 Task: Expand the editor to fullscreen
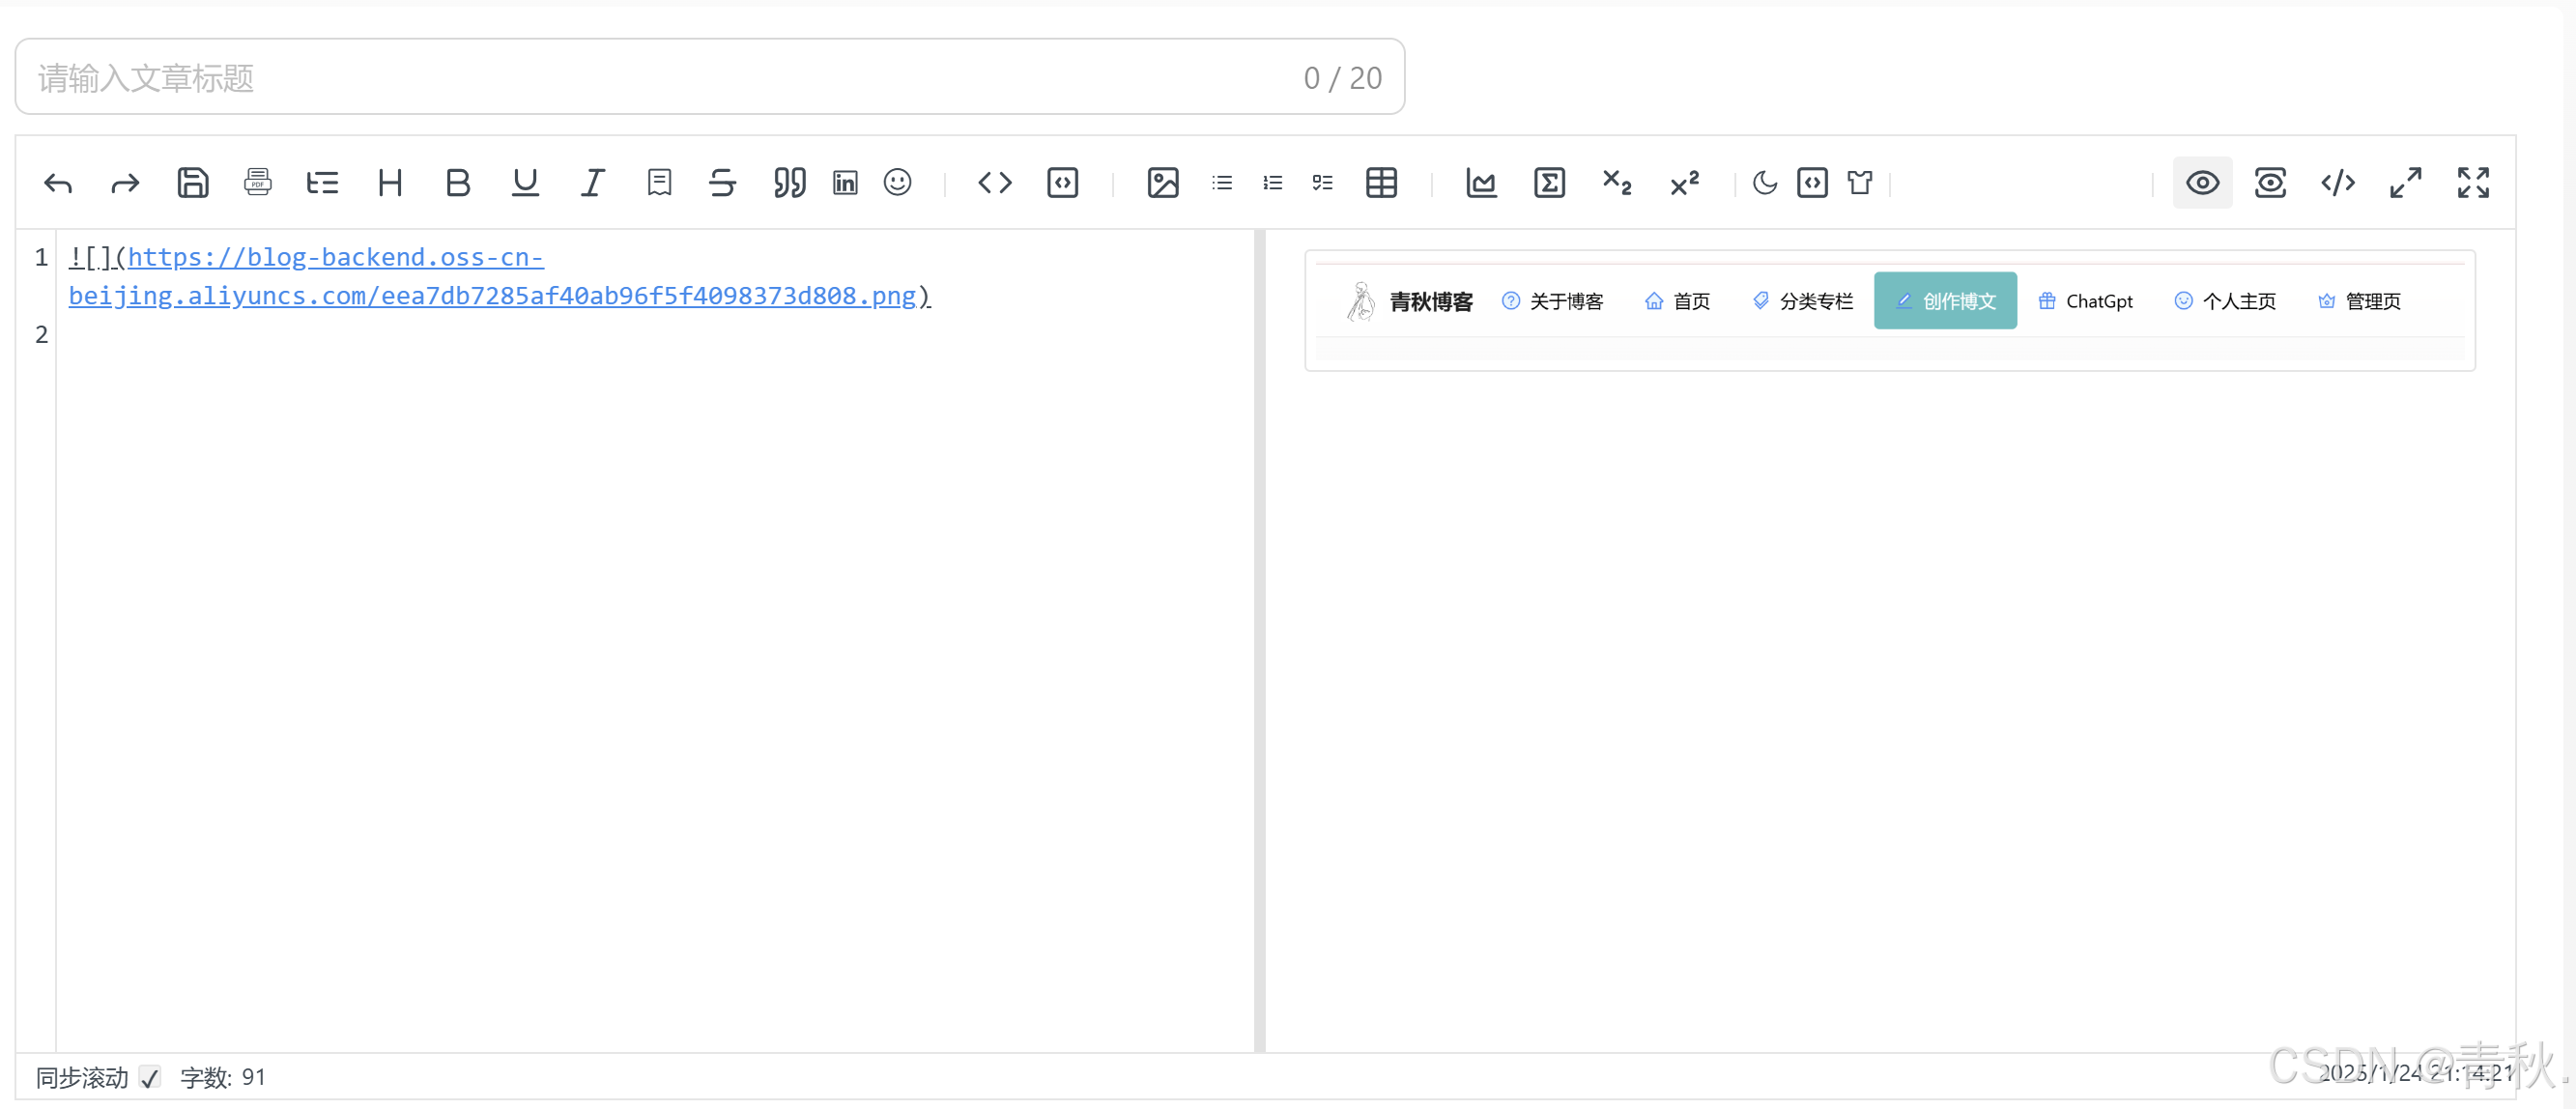[x=2472, y=183]
